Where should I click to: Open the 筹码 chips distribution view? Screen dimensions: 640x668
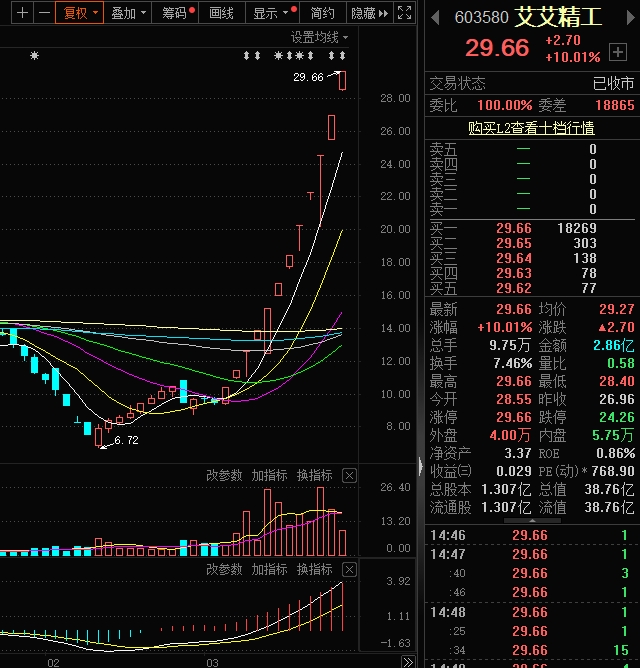pyautogui.click(x=175, y=13)
